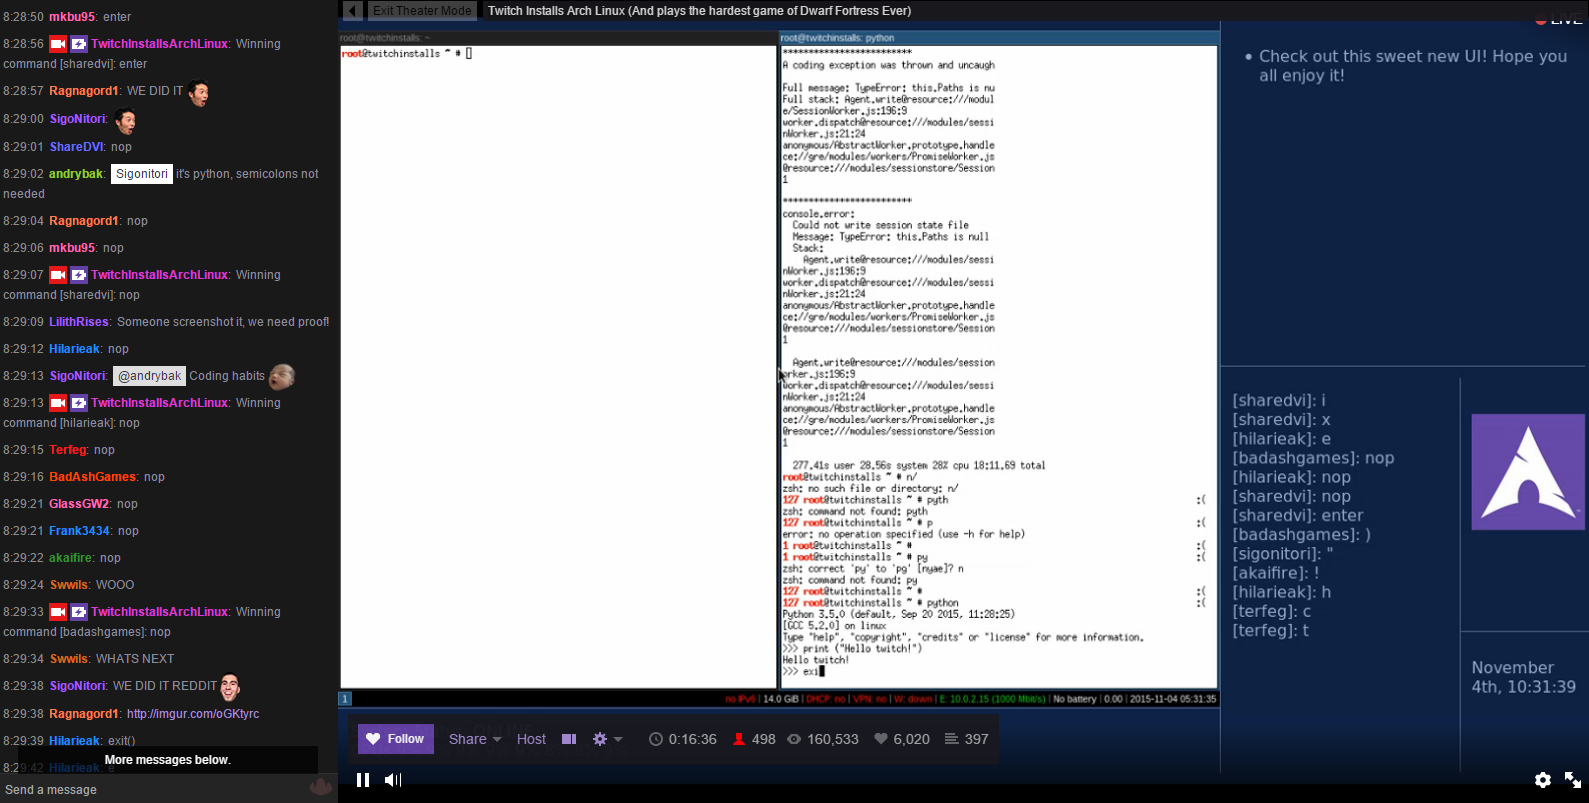The width and height of the screenshot is (1589, 803).
Task: Click username Hilarieak at 8:29:12
Action: pos(75,349)
